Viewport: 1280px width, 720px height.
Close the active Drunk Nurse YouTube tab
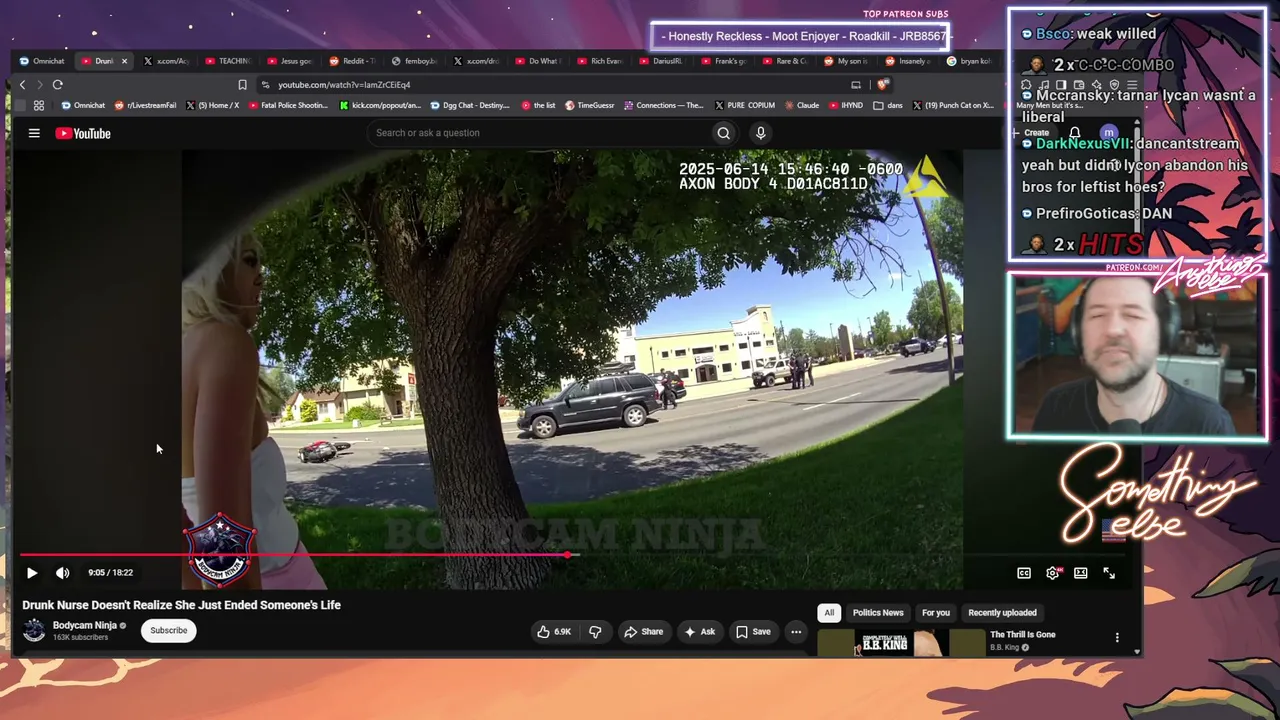(x=124, y=61)
